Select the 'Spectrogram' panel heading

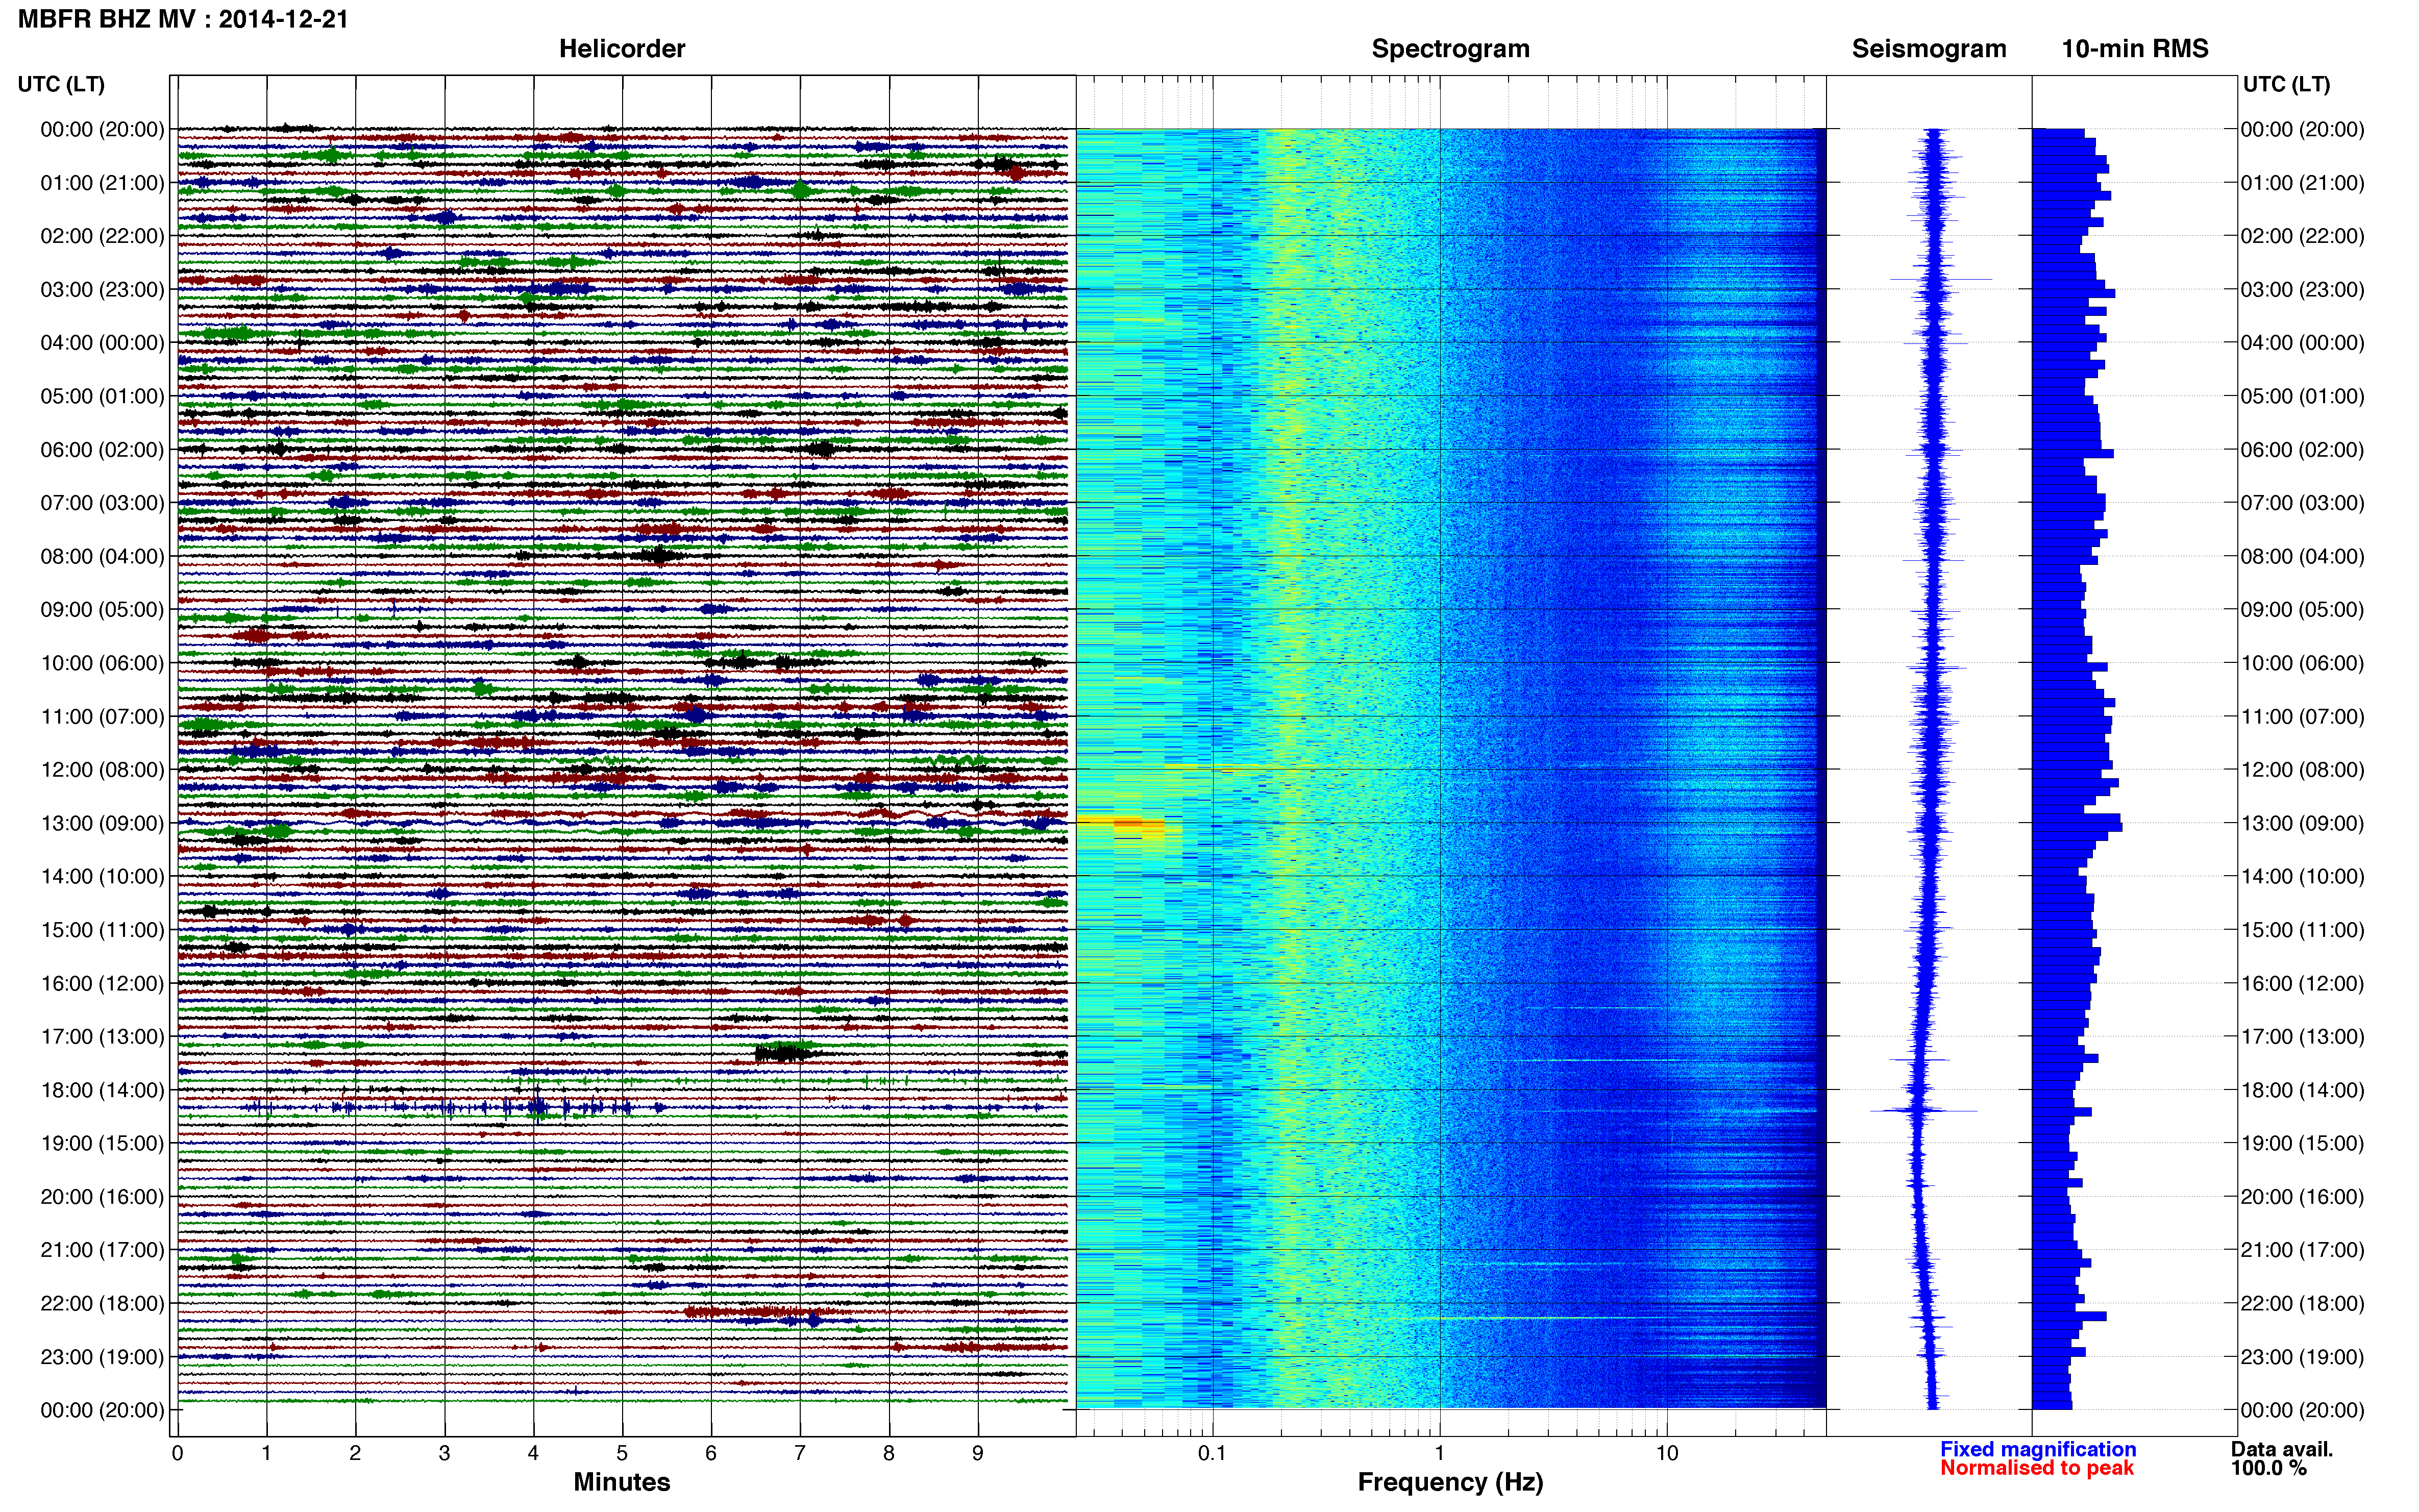[x=1450, y=49]
